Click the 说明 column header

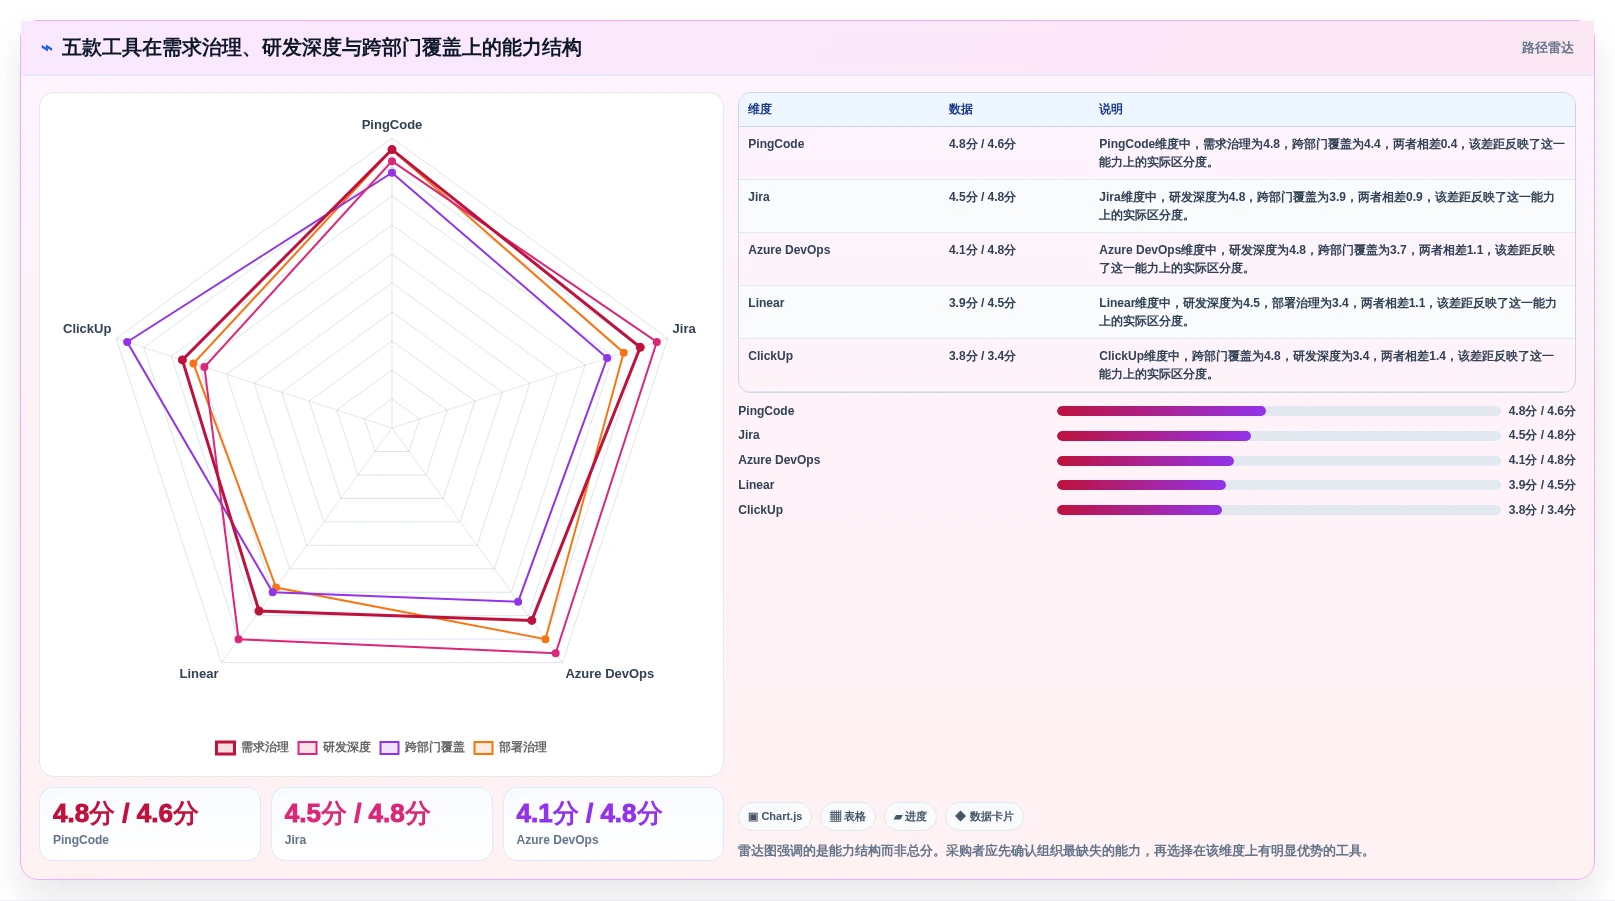pos(1111,109)
